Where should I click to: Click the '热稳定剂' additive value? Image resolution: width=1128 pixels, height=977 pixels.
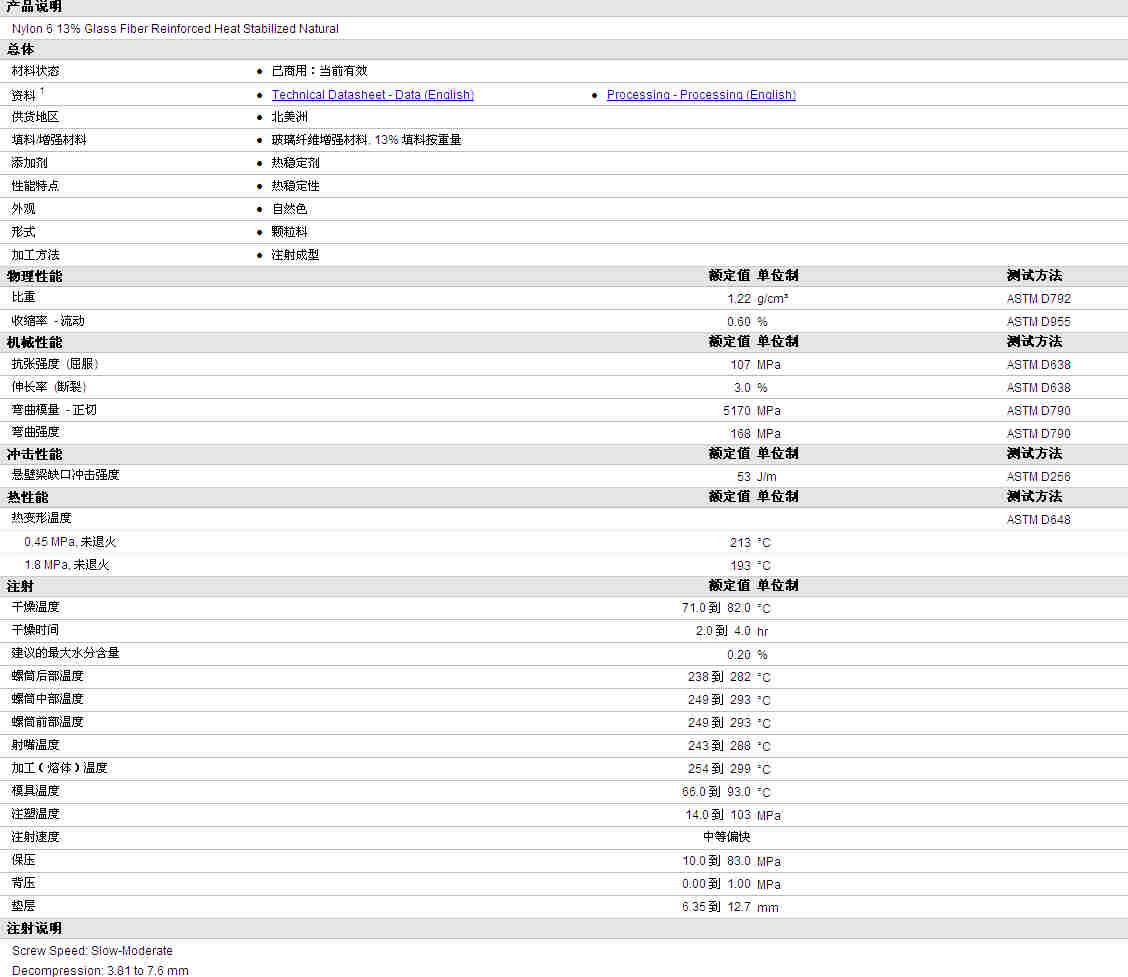tap(295, 163)
